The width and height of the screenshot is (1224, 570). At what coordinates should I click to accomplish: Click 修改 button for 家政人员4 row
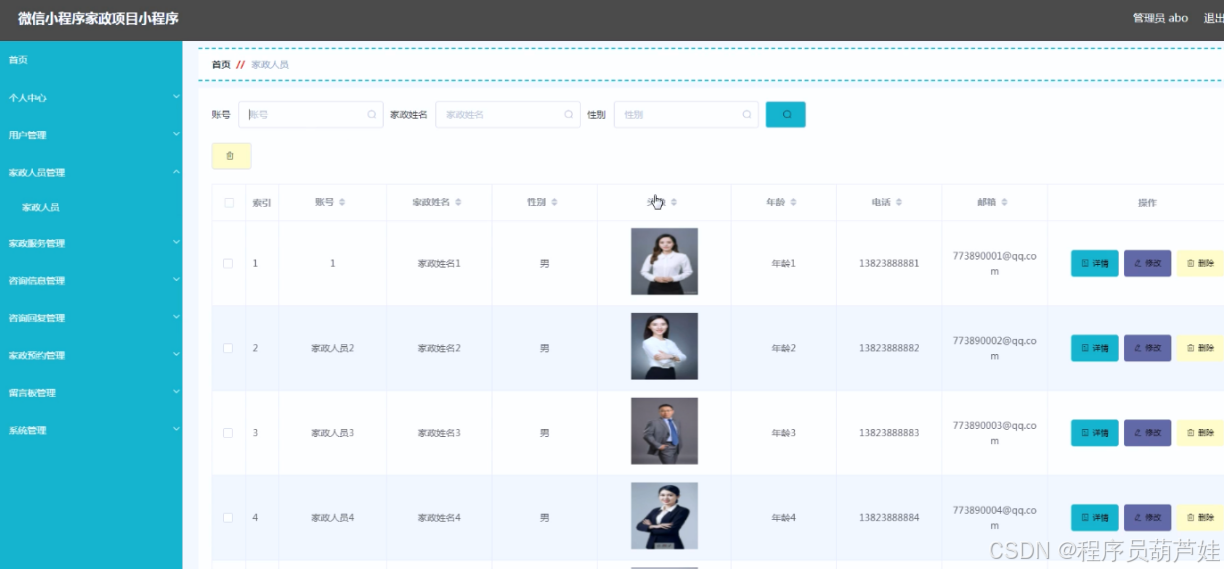coord(1147,518)
